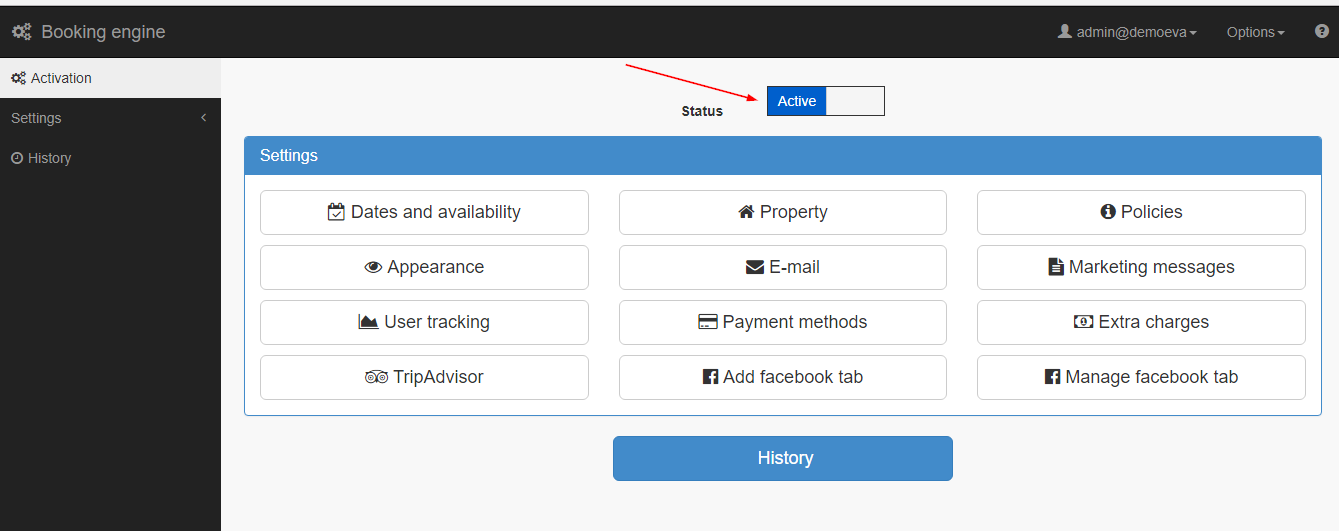Image resolution: width=1339 pixels, height=531 pixels.
Task: Click the Booking engine gears icon
Action: [x=22, y=32]
